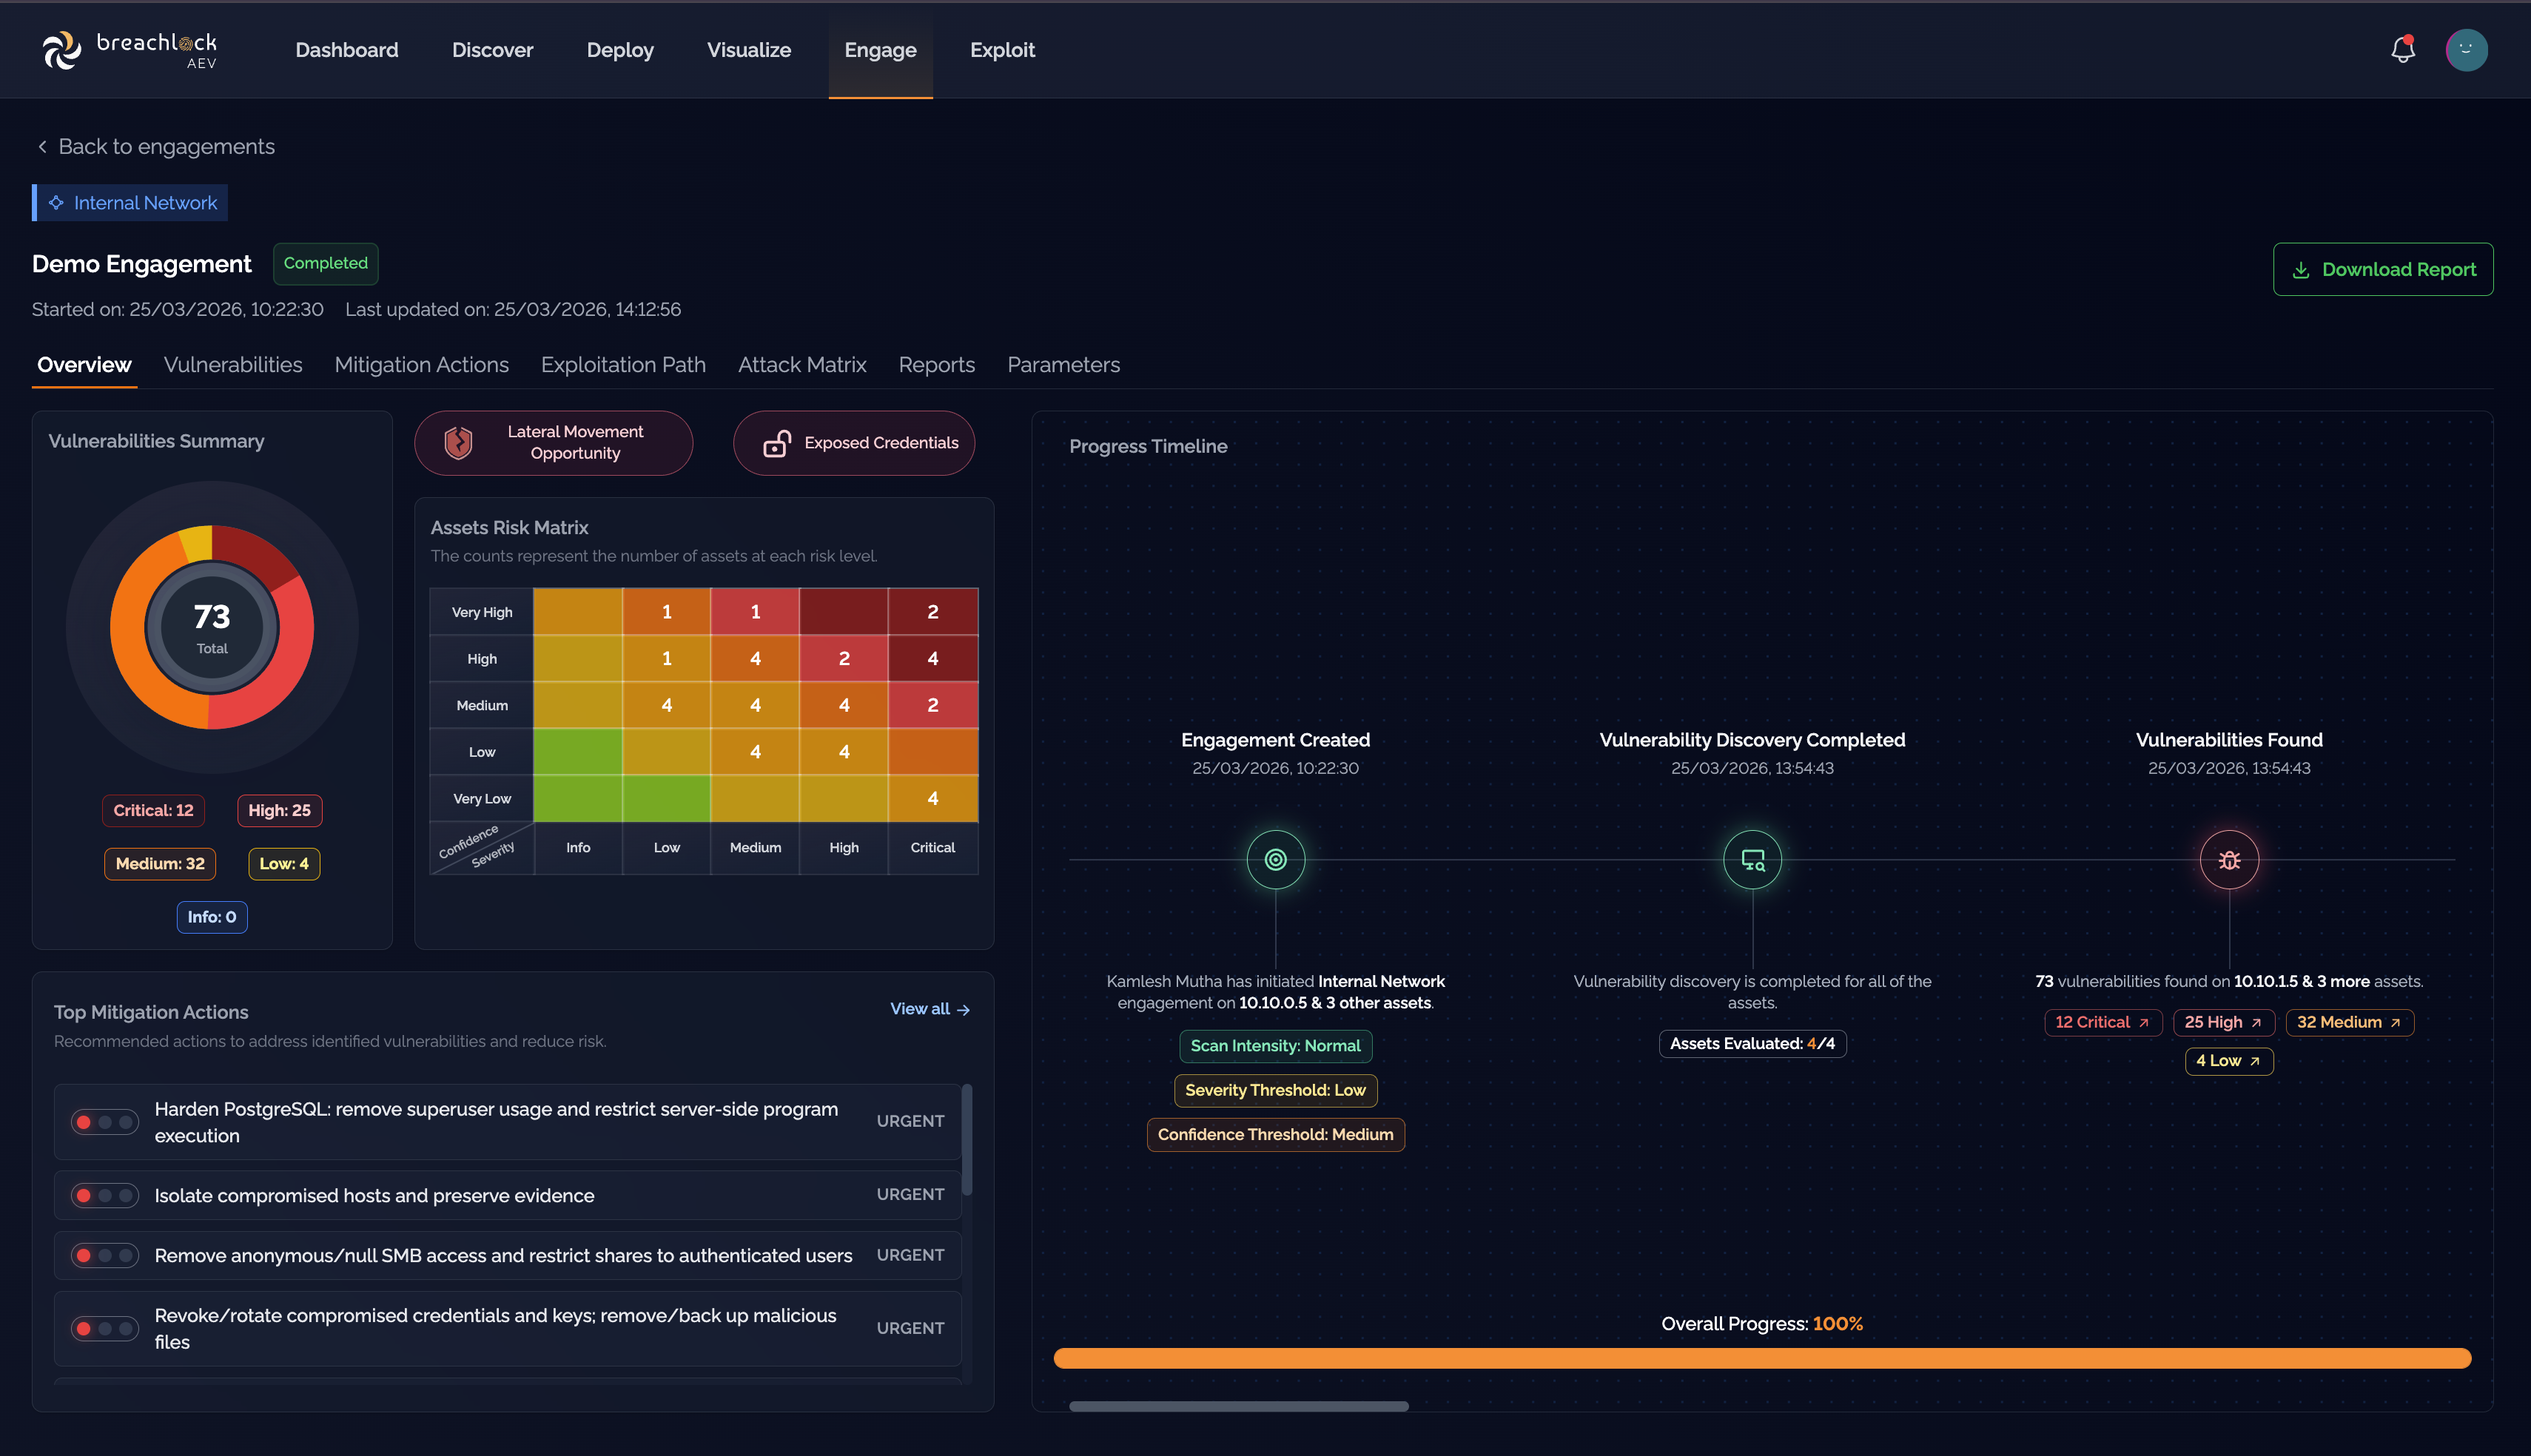Screen dimensions: 2531x1456
Task: Click the Medium: 32 summary badge
Action: [160, 863]
